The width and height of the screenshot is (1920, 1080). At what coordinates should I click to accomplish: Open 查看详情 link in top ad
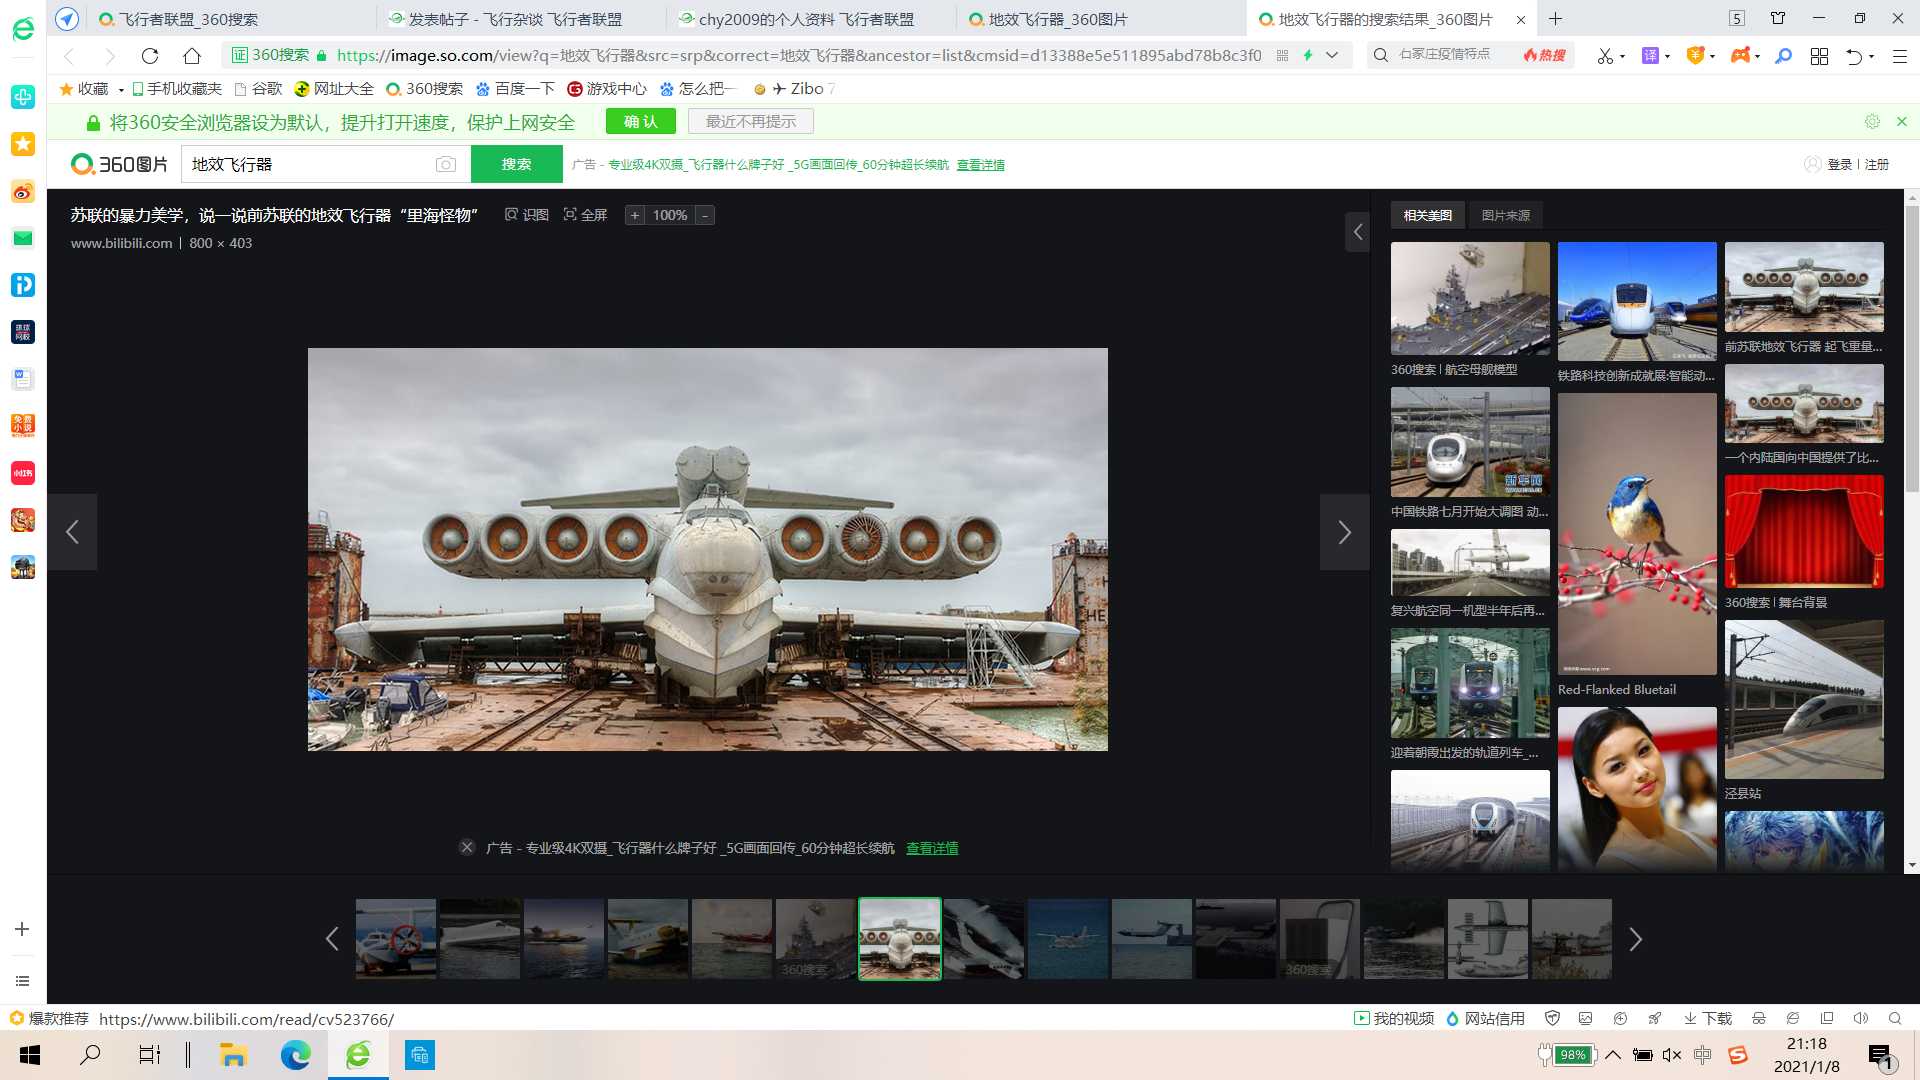[980, 165]
